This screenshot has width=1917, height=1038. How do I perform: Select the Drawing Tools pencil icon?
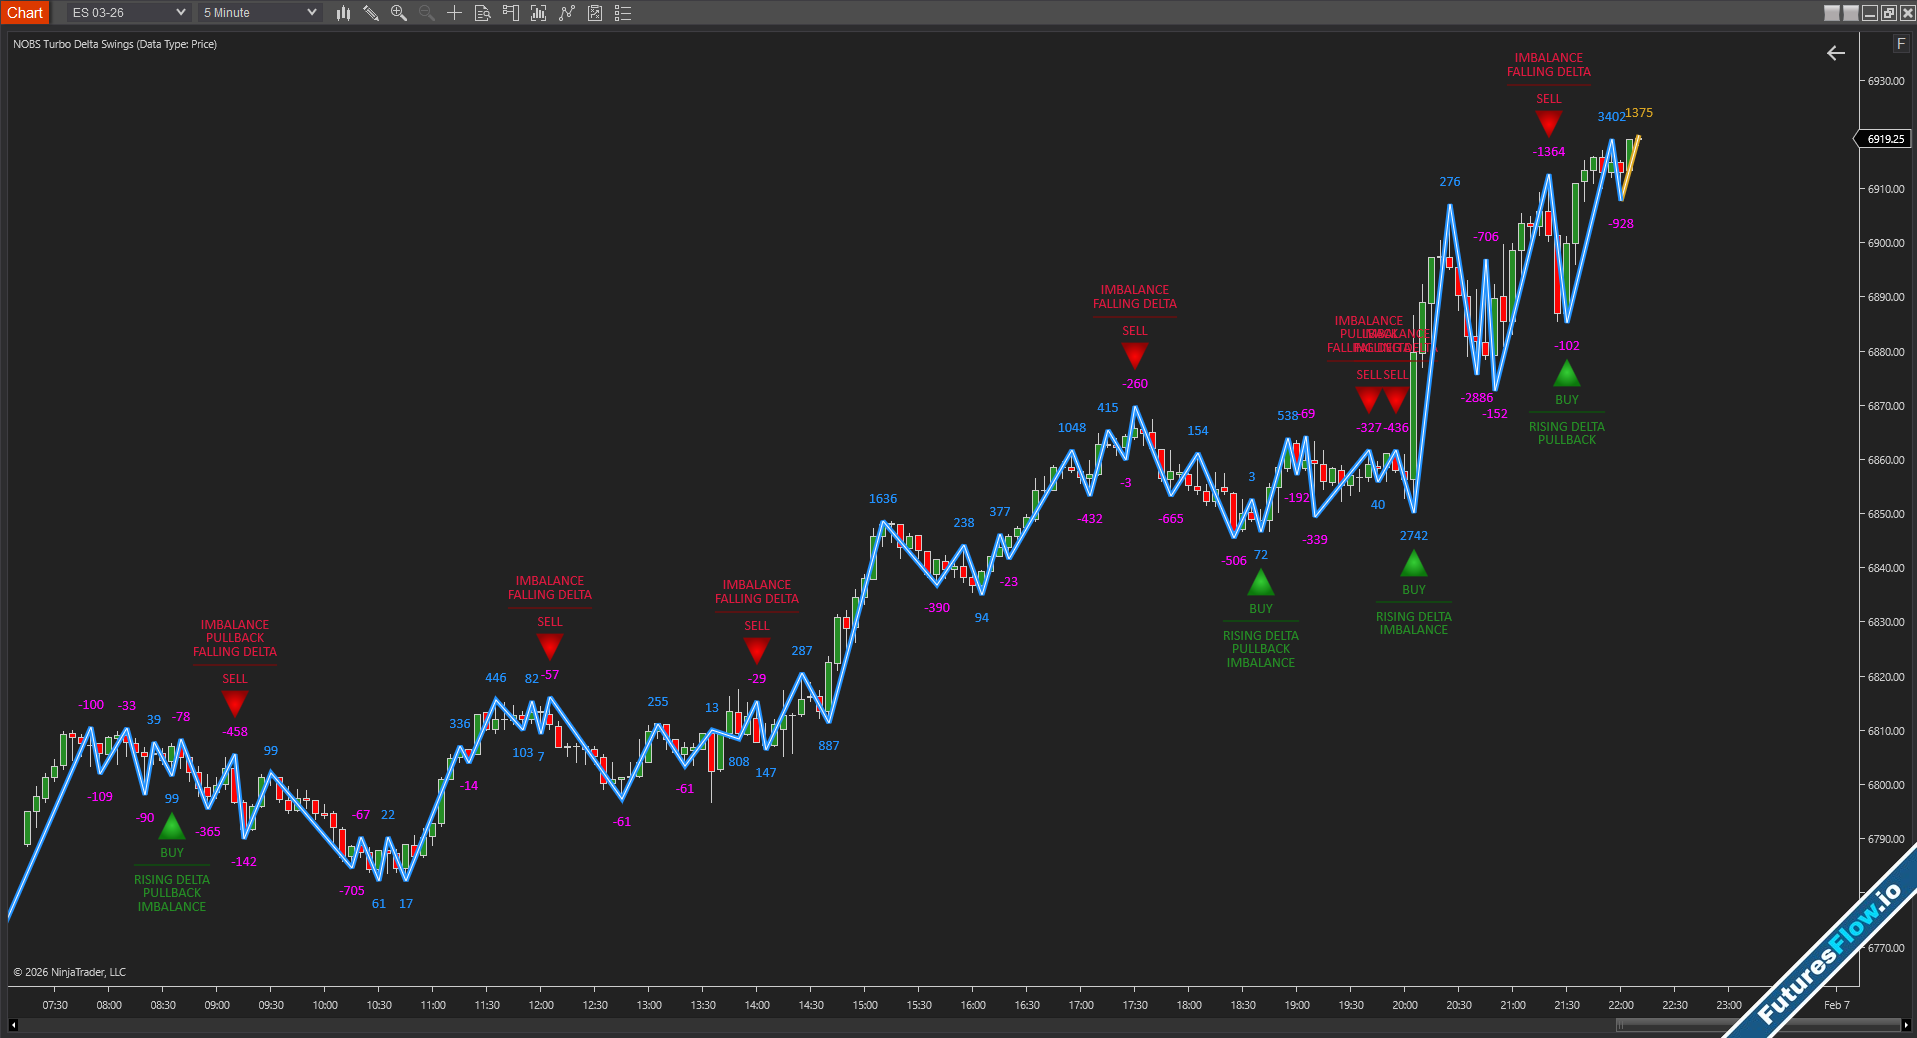[x=371, y=13]
